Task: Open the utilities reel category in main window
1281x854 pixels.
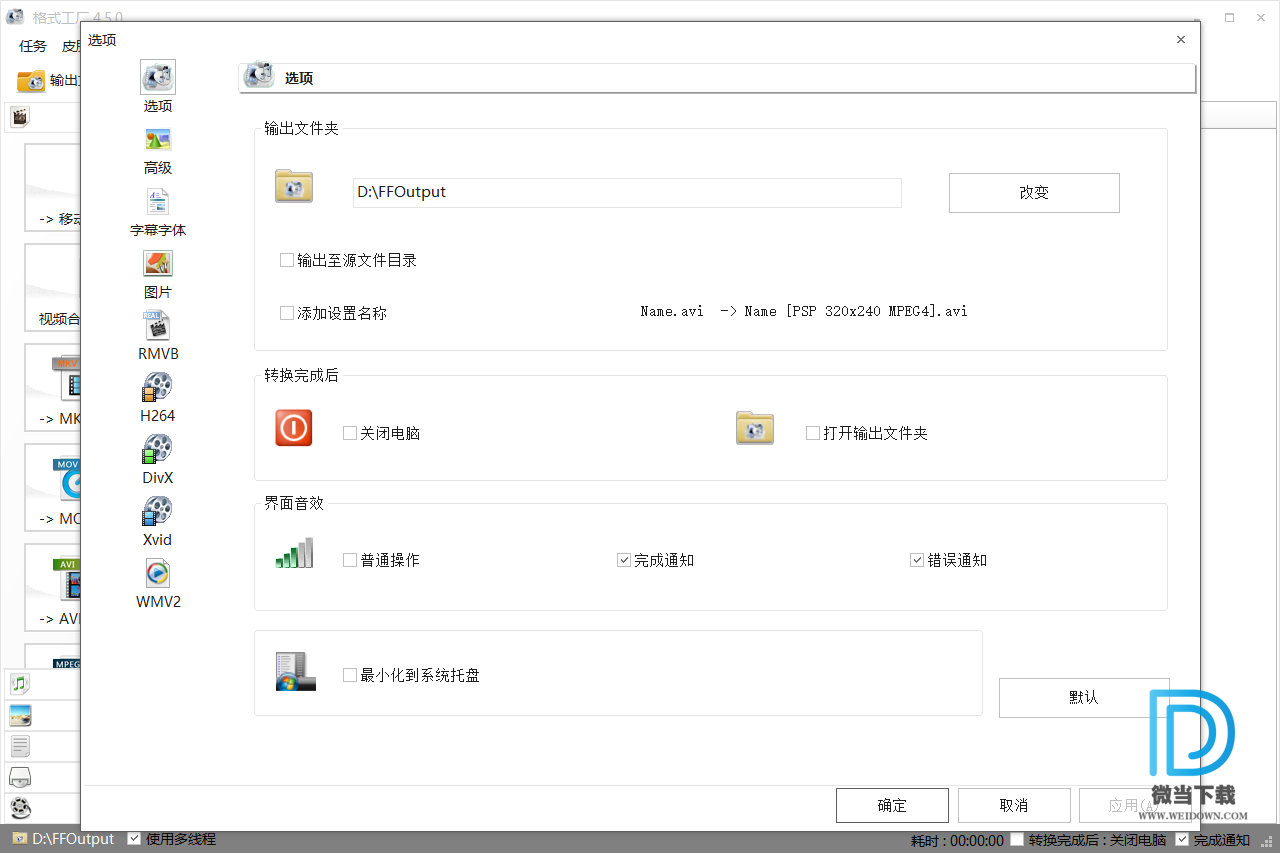Action: pyautogui.click(x=19, y=808)
